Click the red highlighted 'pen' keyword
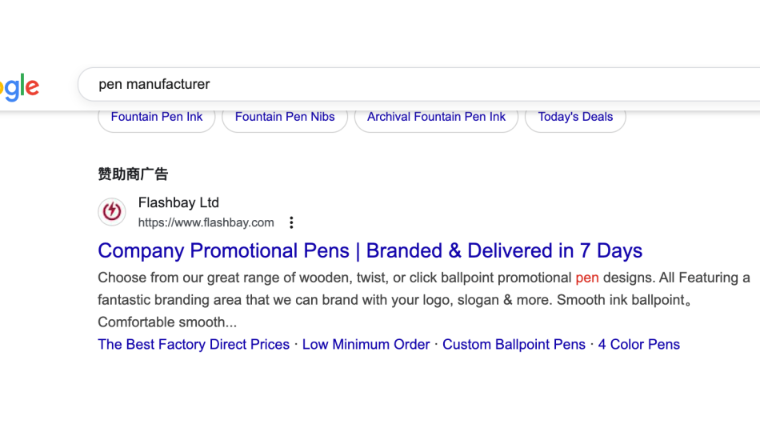 588,277
